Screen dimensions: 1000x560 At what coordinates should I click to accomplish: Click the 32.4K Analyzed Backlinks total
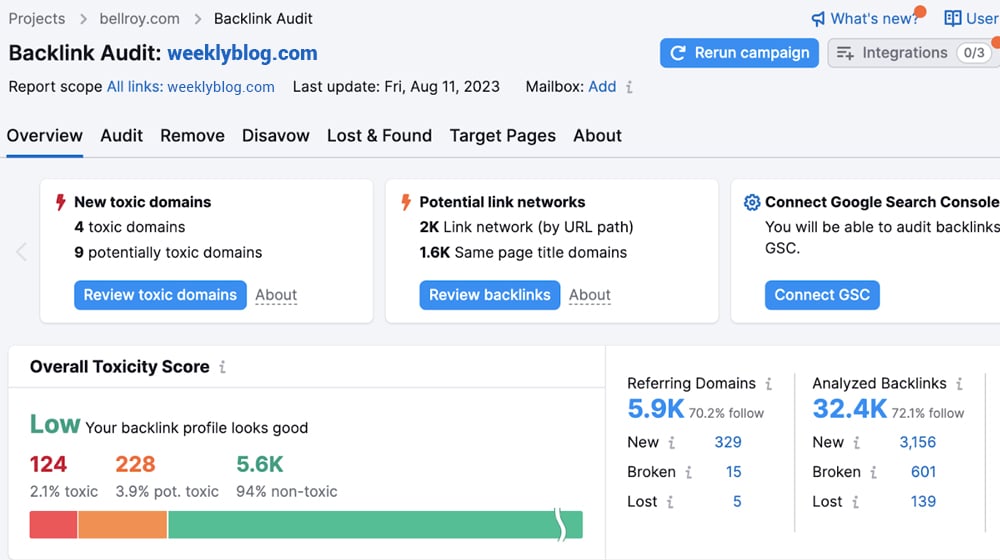(x=849, y=409)
